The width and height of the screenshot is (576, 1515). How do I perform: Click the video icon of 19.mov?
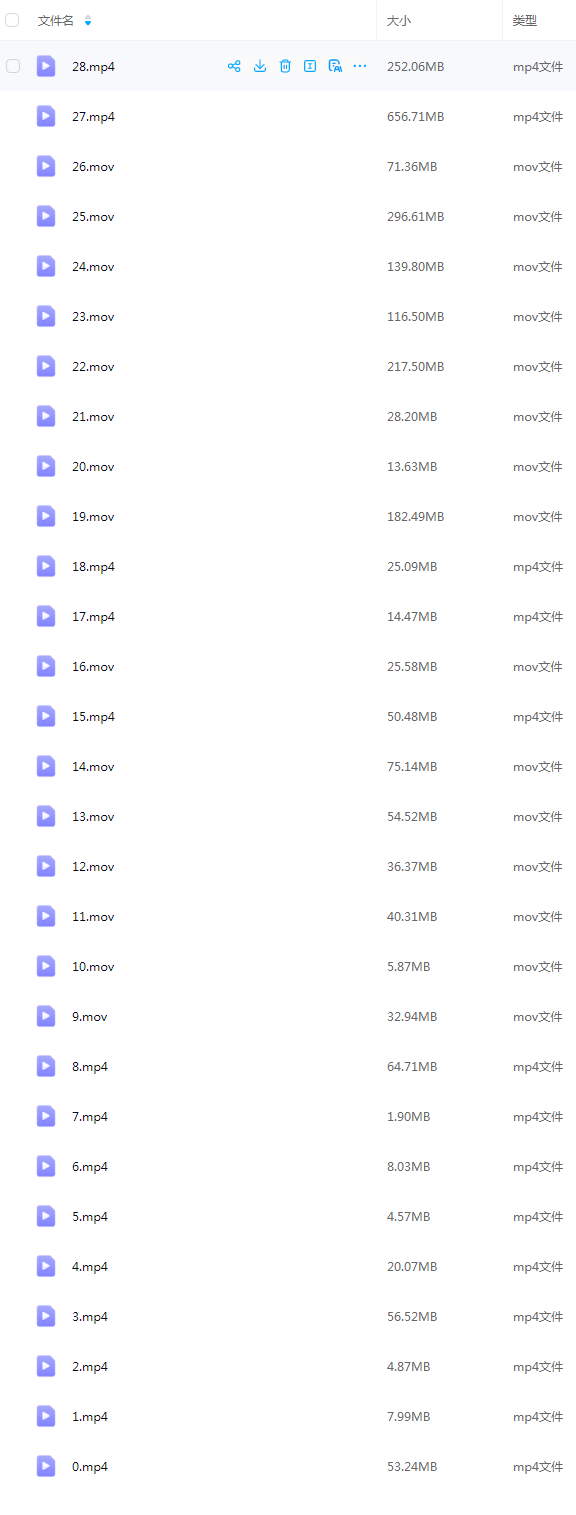coord(46,516)
